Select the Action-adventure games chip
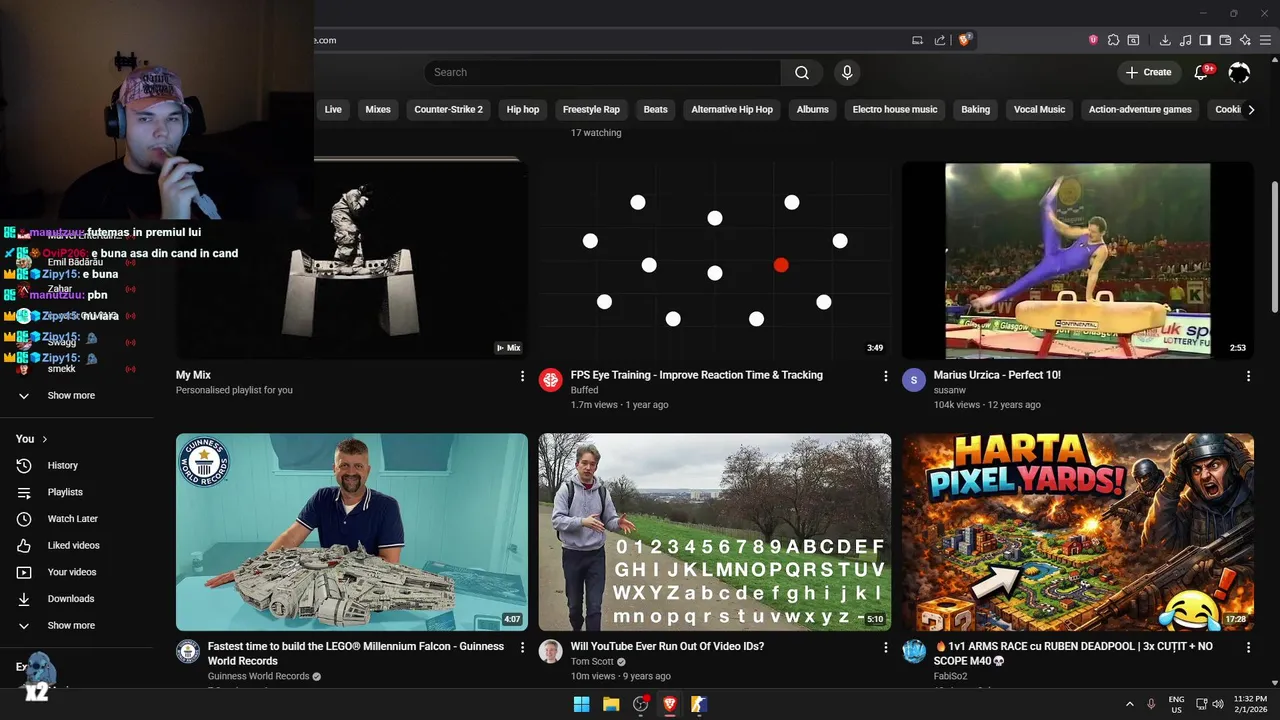 [1140, 110]
